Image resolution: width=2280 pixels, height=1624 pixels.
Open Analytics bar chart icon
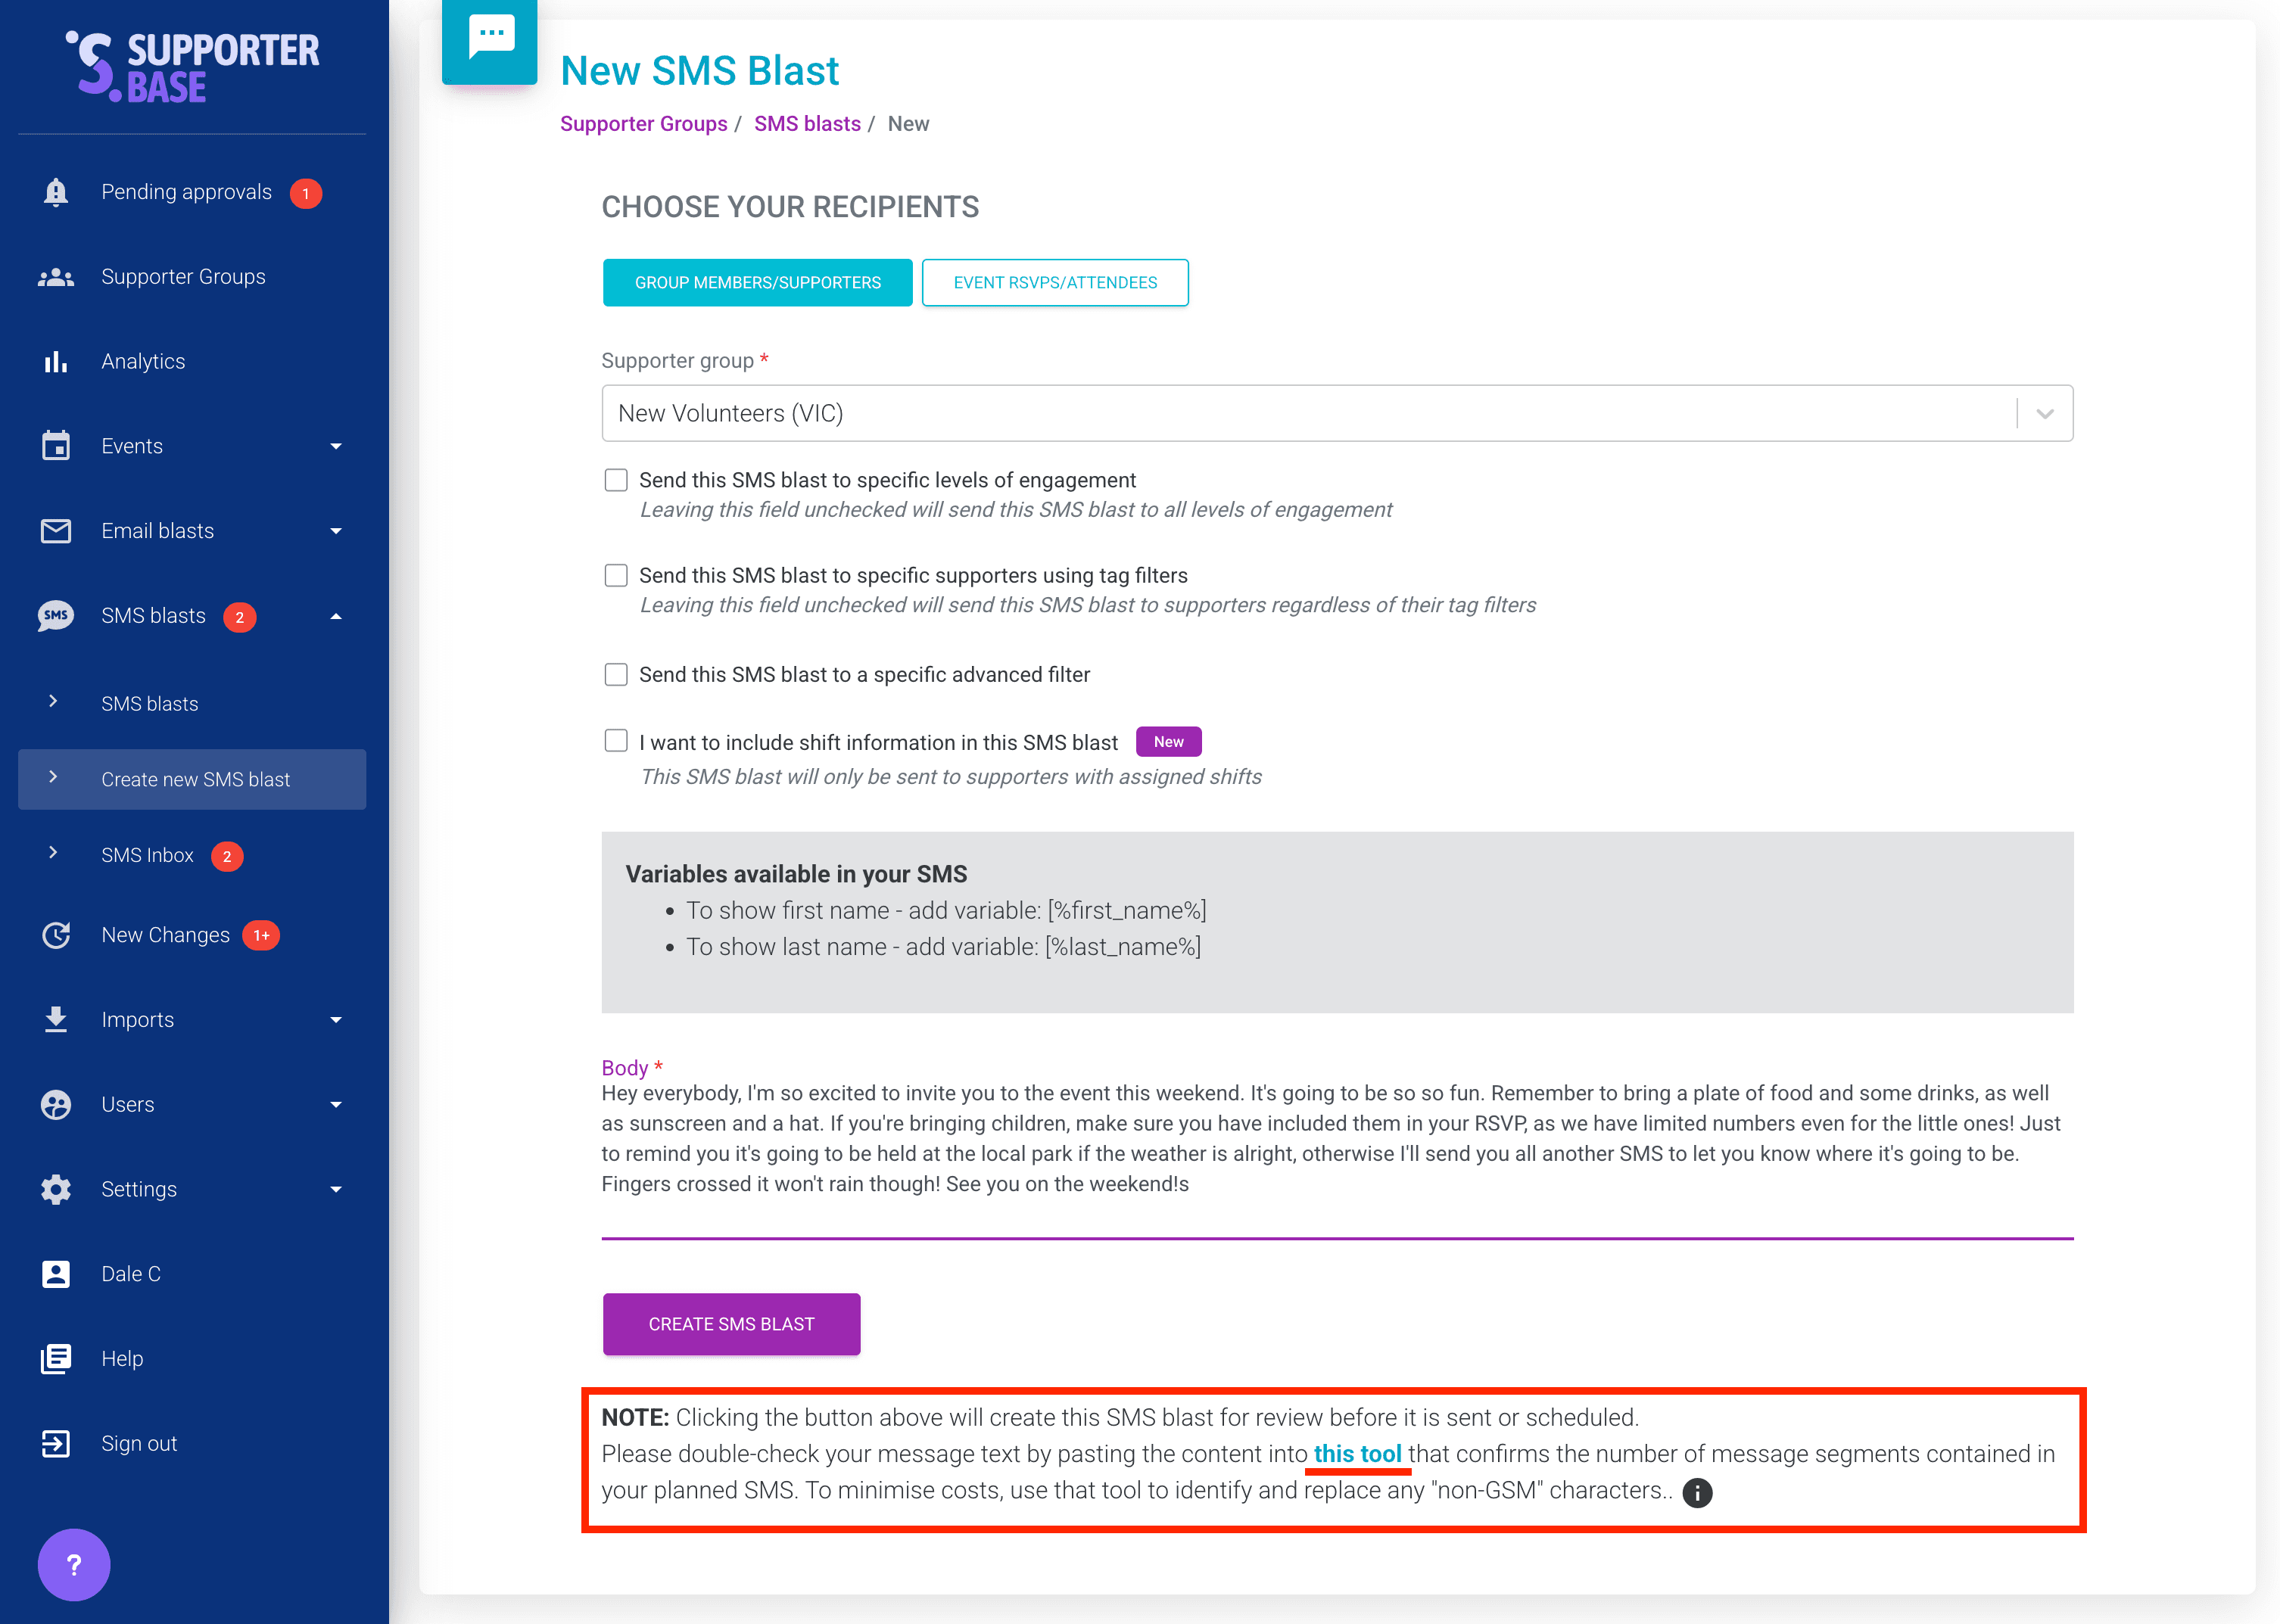coord(56,361)
